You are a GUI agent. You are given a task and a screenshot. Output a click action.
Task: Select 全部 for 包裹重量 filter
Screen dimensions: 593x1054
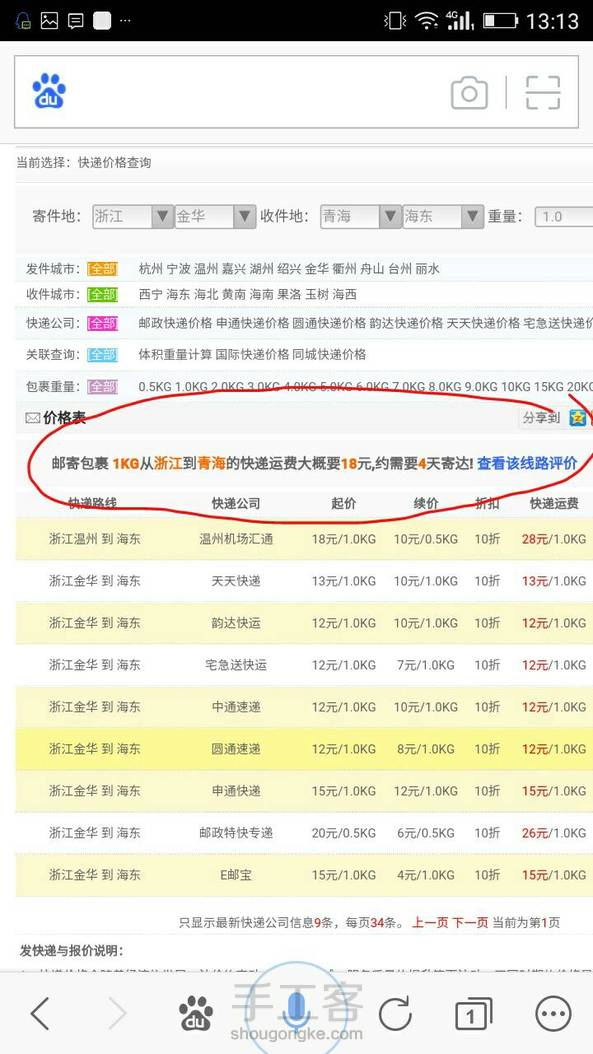(102, 387)
